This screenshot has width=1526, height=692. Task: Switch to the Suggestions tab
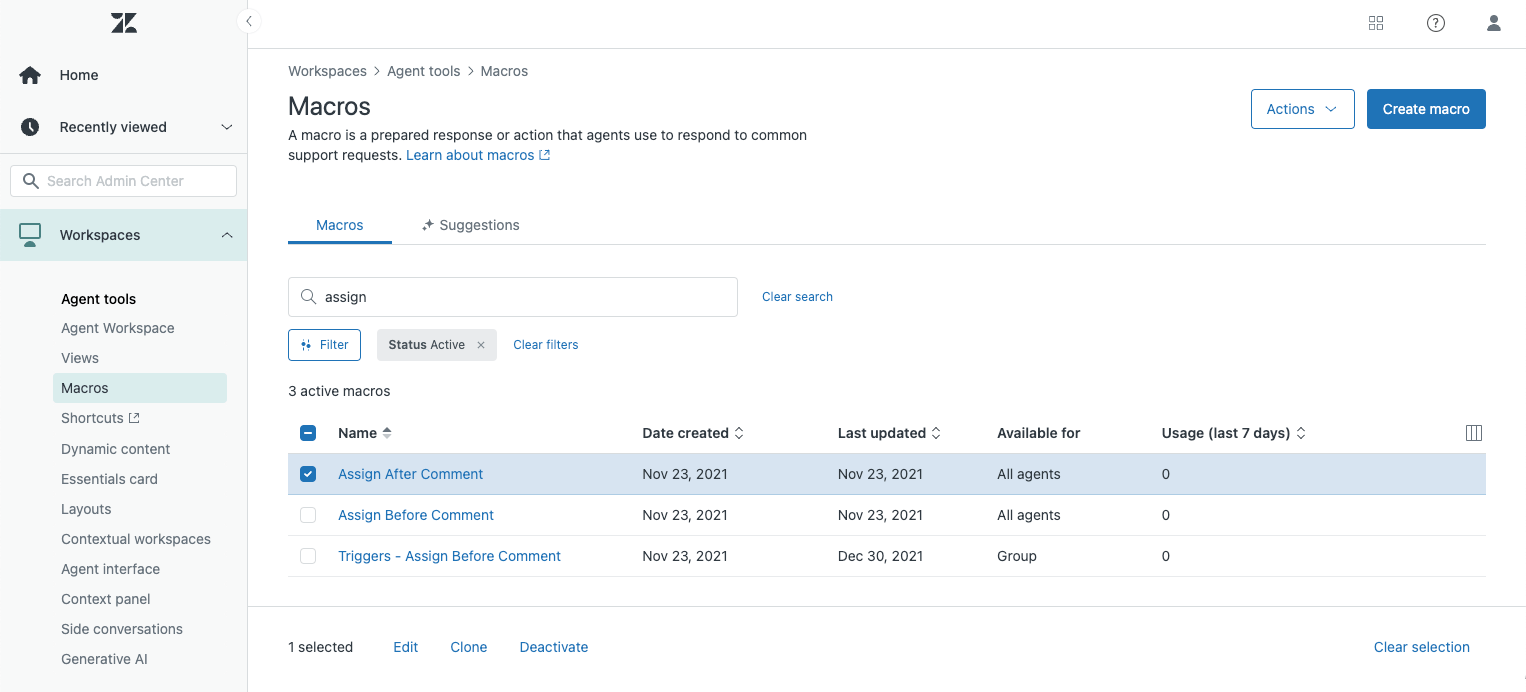(479, 224)
